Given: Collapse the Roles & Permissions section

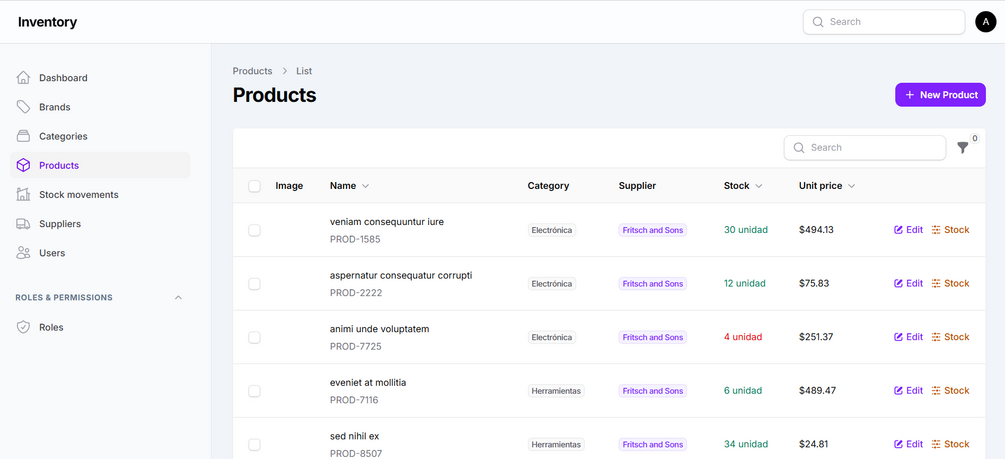Looking at the screenshot, I should pos(179,297).
